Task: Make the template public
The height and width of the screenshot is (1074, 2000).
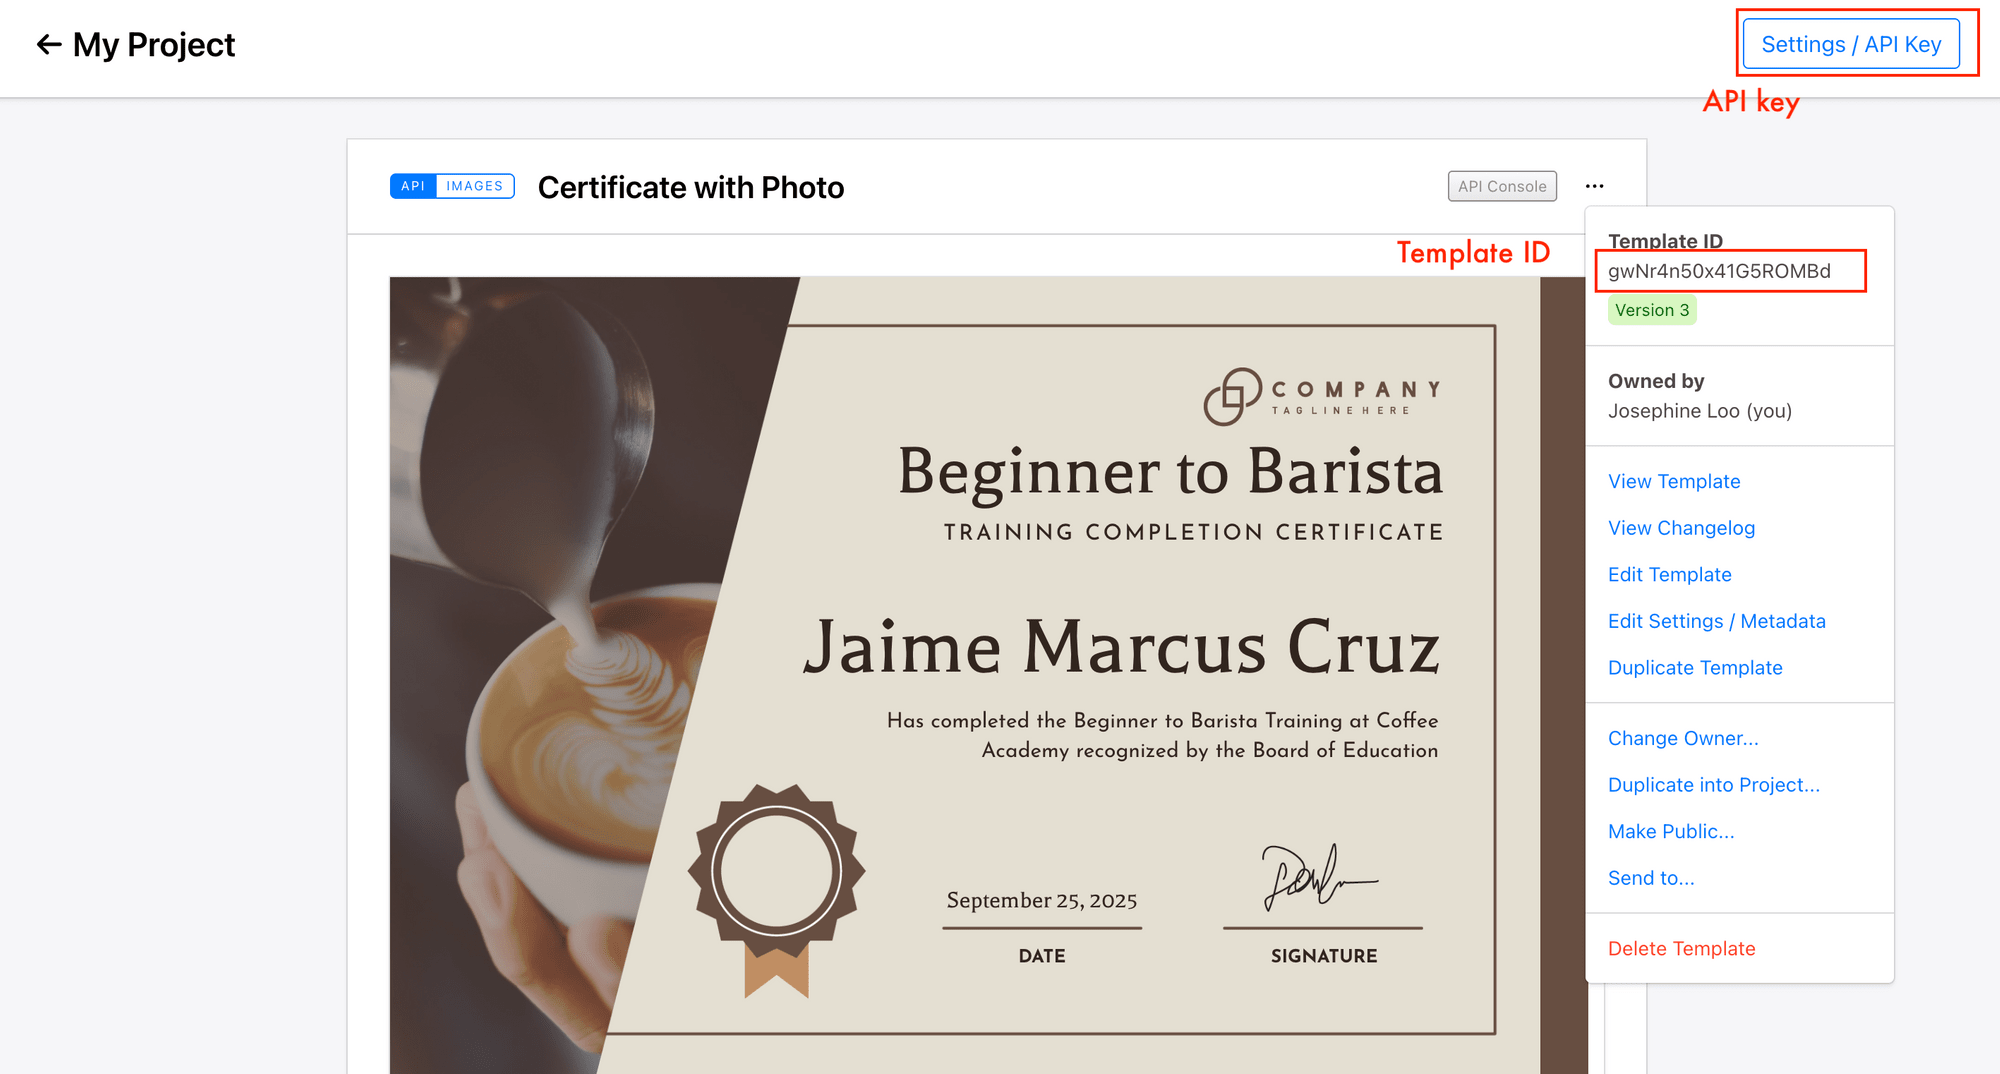Action: pos(1672,831)
